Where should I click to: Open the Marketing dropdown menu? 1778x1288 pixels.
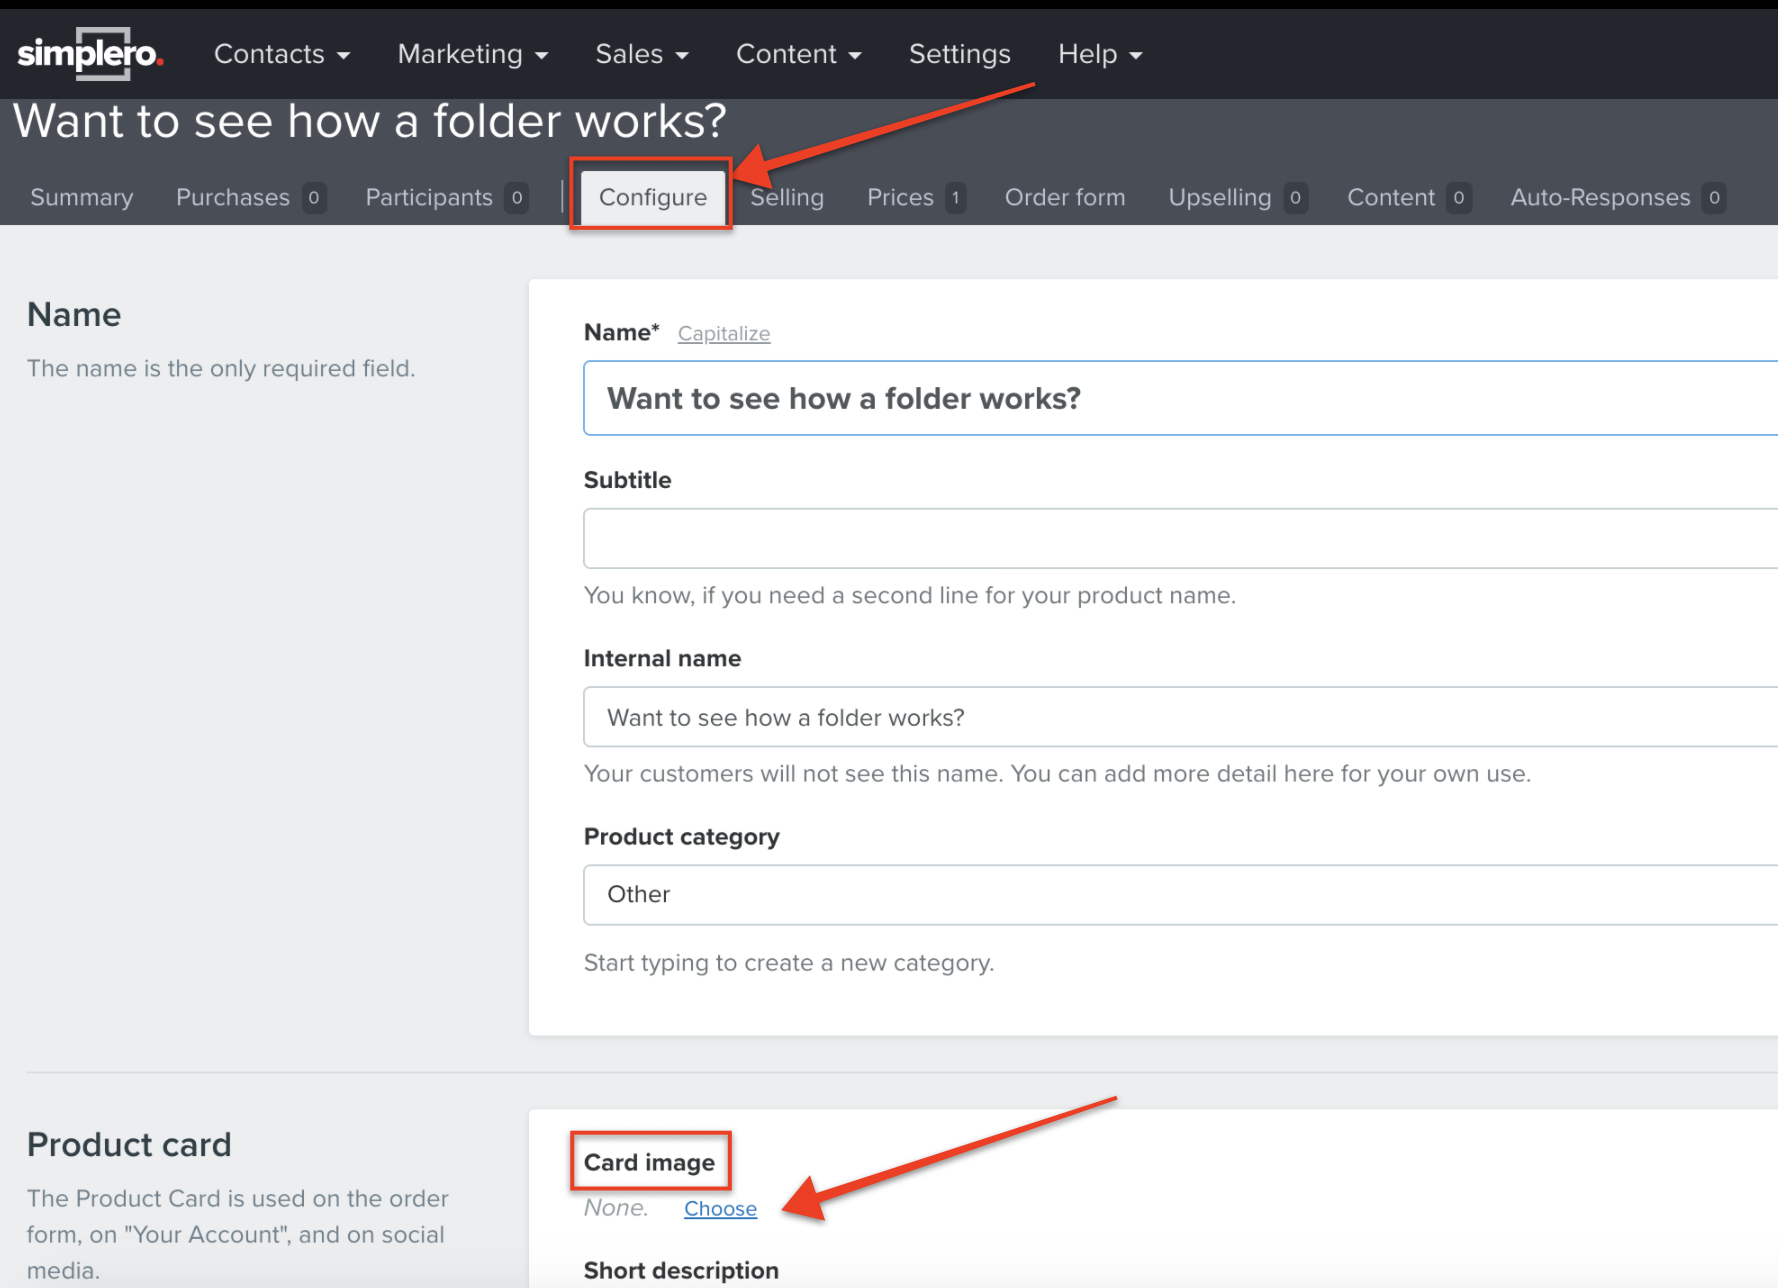click(x=473, y=54)
